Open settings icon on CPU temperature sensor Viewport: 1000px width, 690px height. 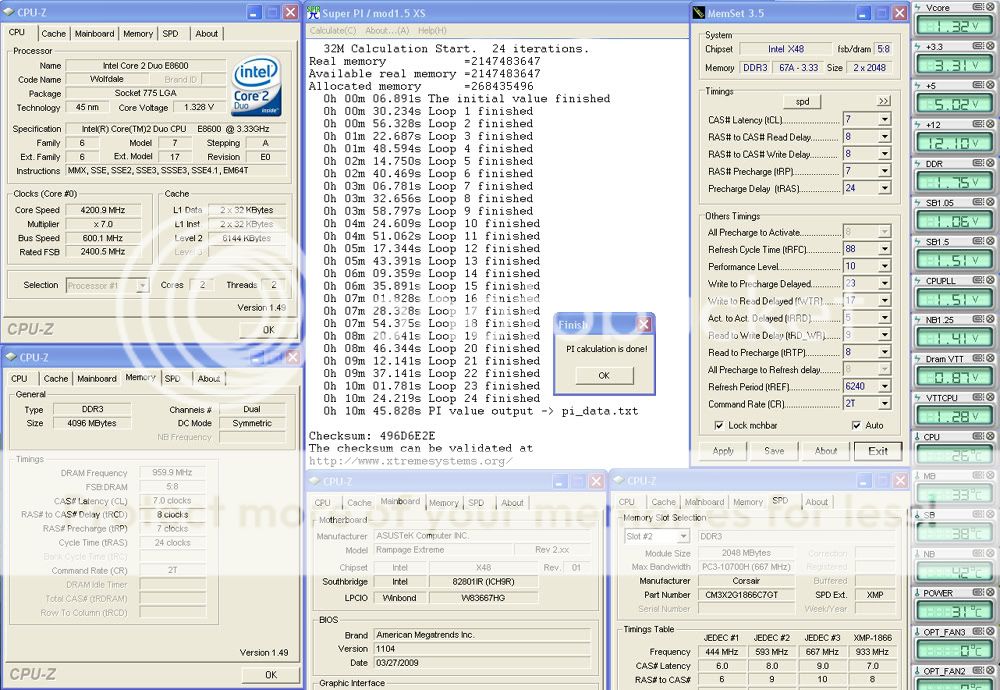977,436
